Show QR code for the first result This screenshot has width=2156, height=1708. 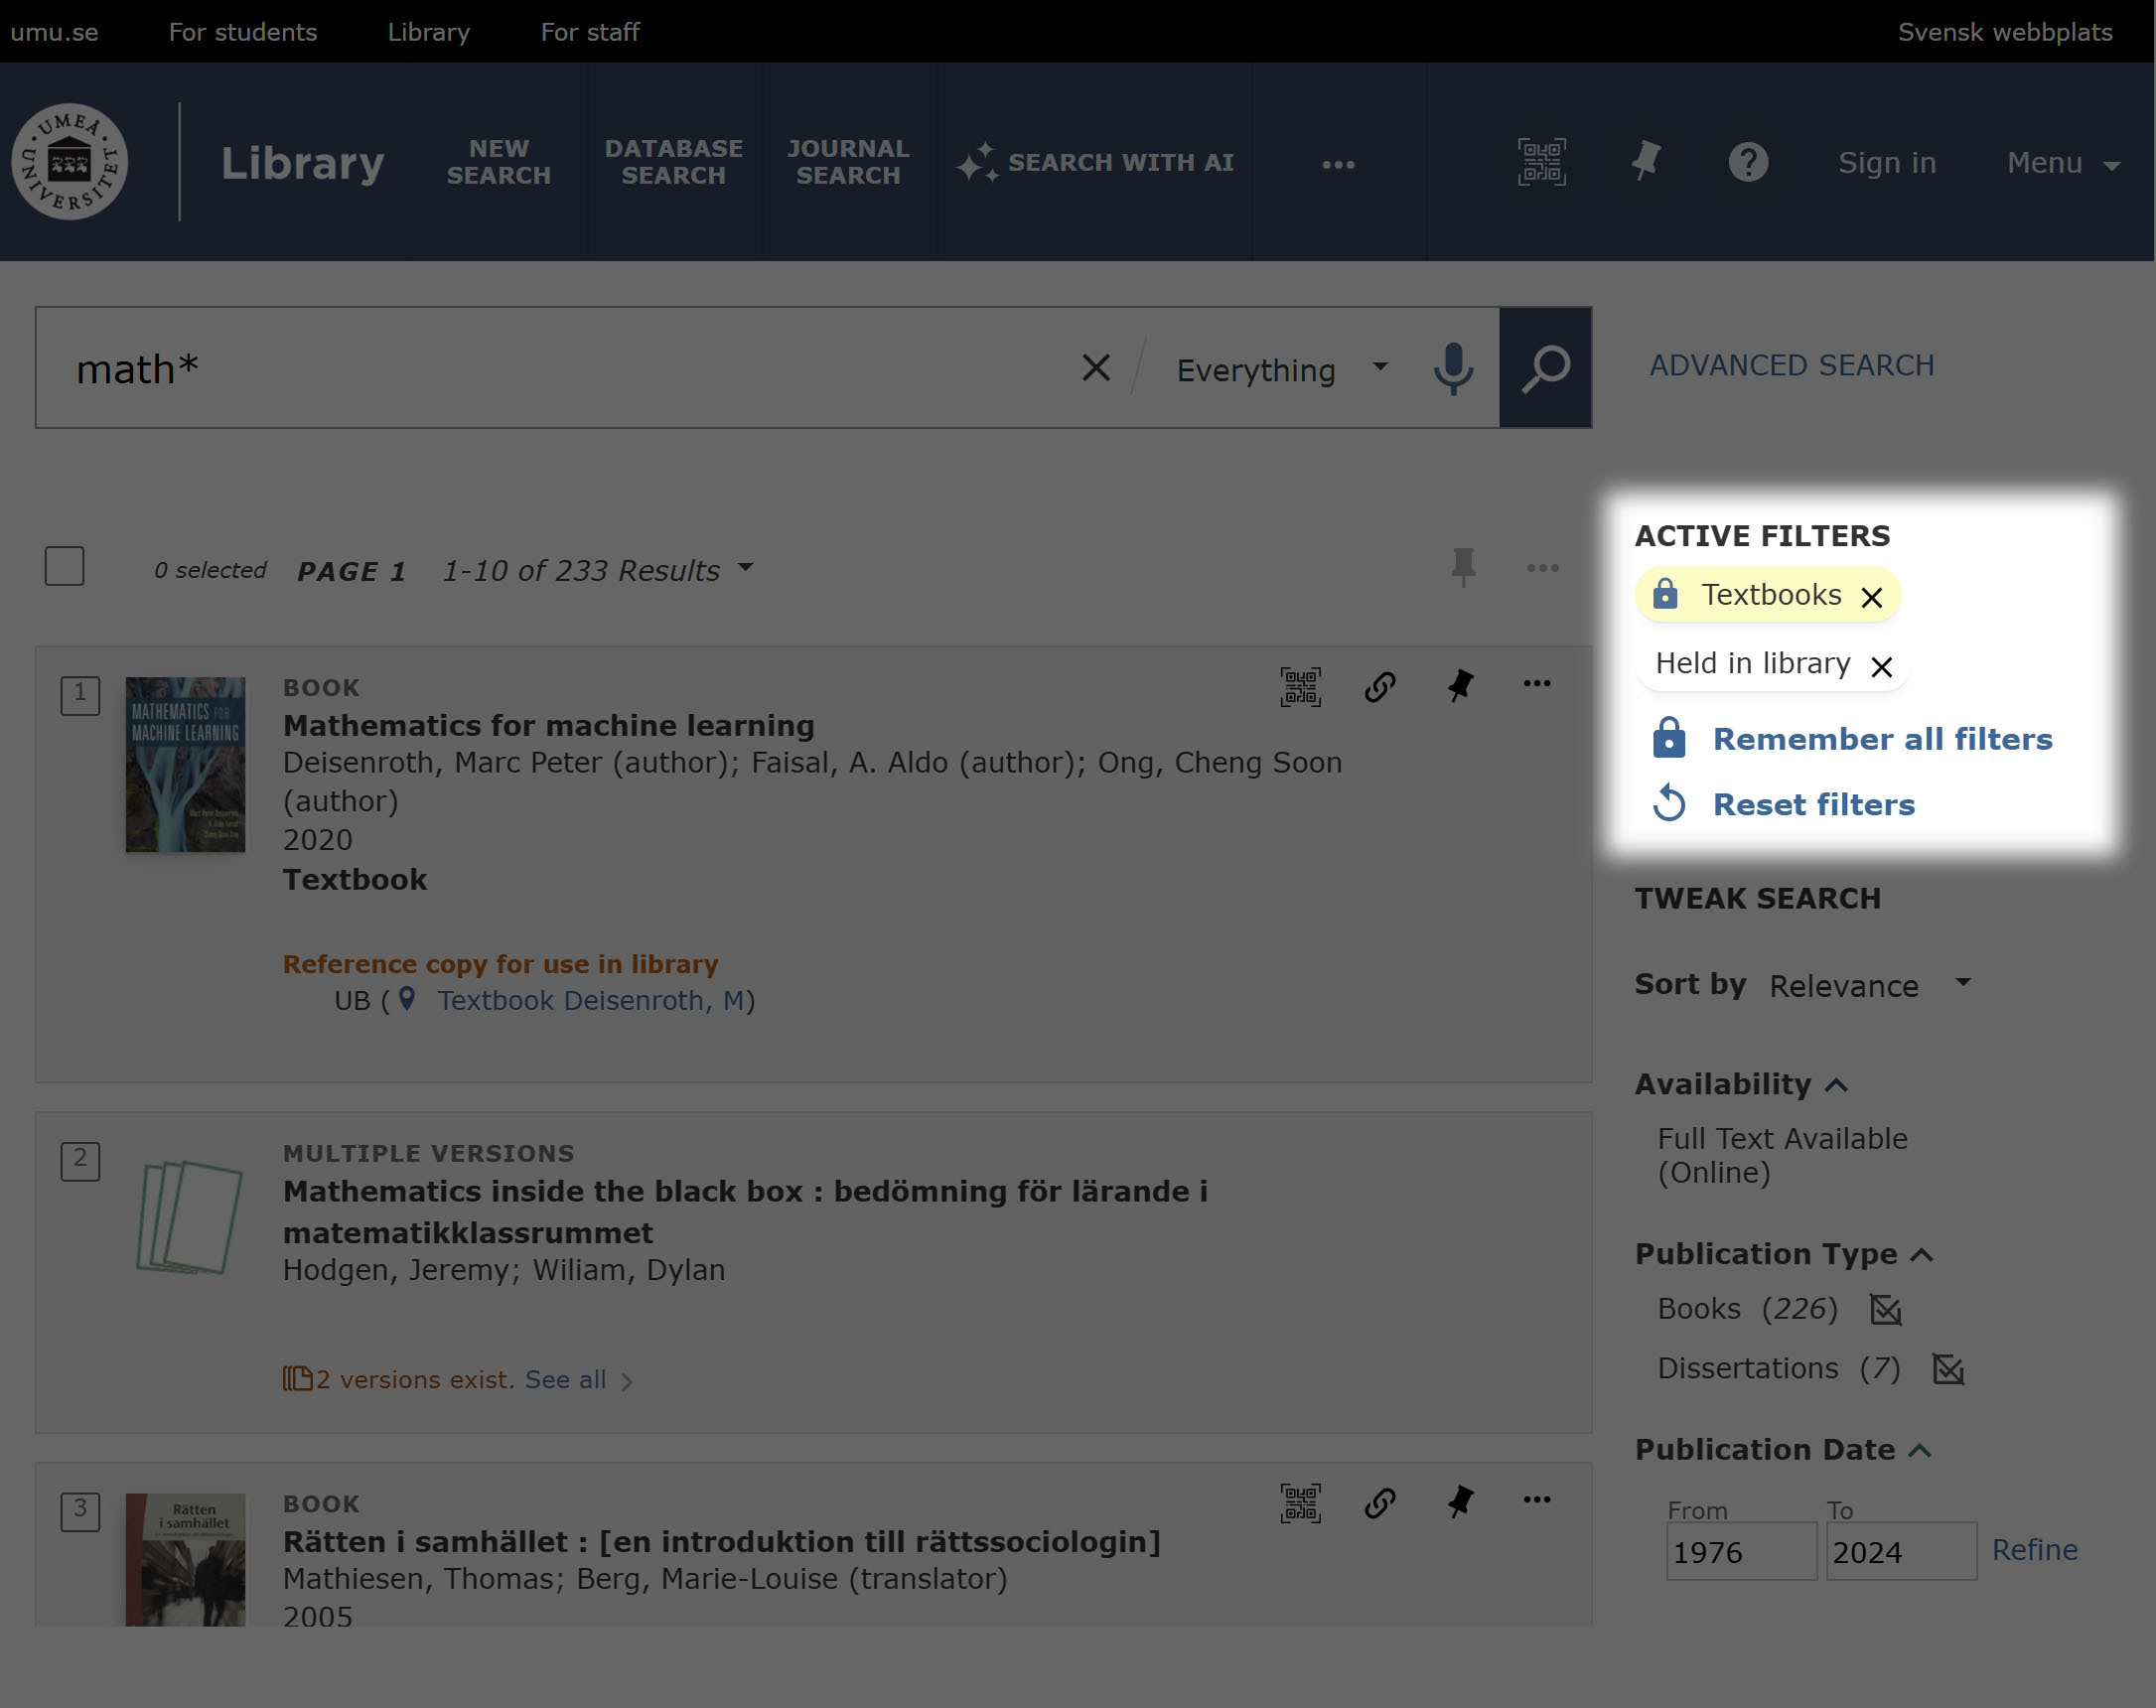click(x=1300, y=686)
